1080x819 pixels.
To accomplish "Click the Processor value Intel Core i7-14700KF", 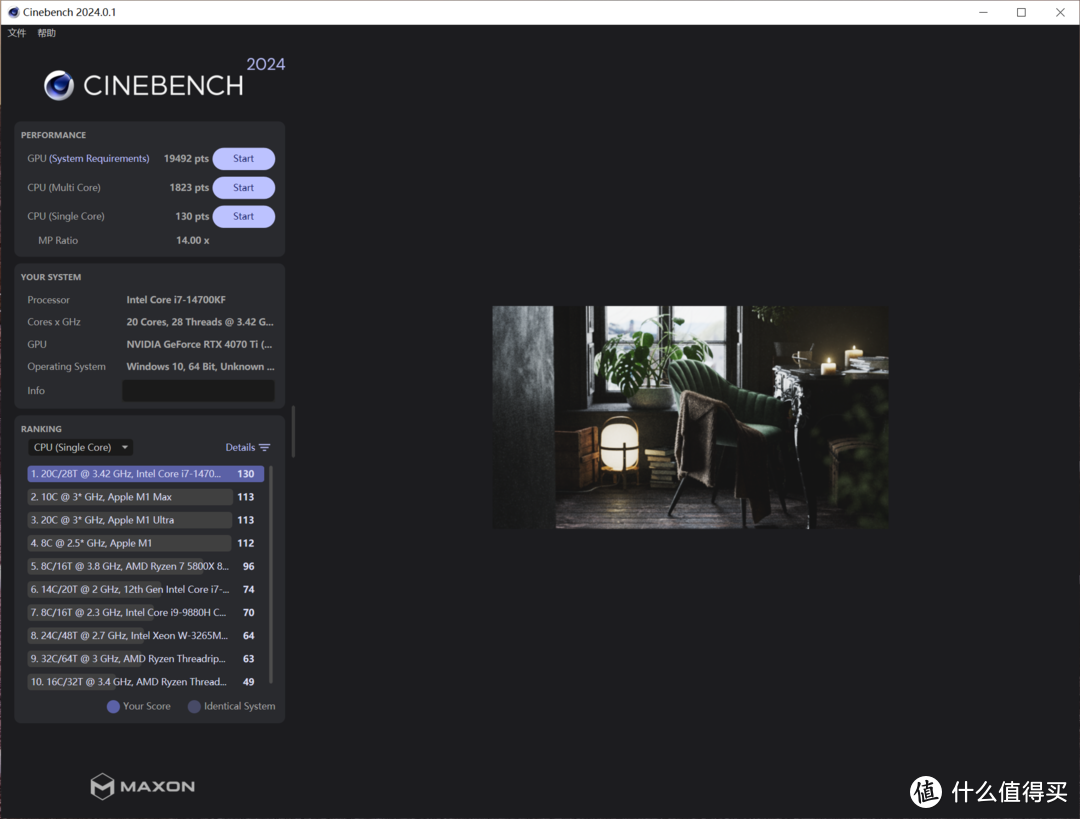I will 176,300.
